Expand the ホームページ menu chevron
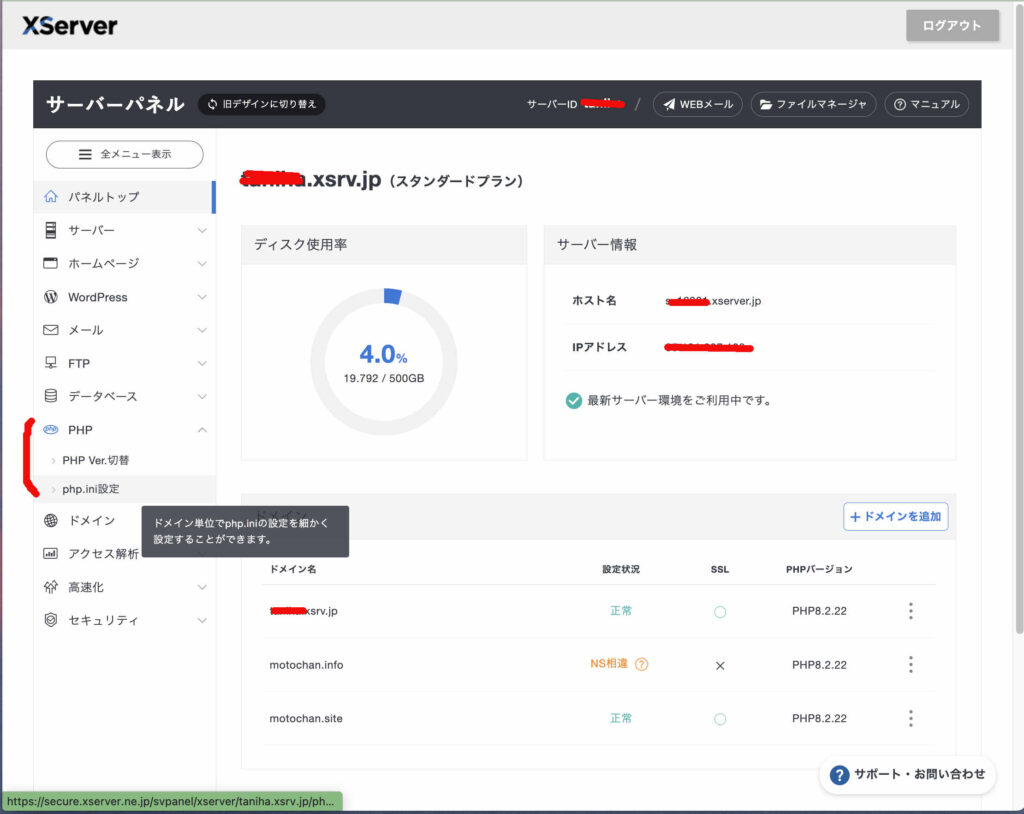Viewport: 1024px width, 814px height. (x=202, y=263)
